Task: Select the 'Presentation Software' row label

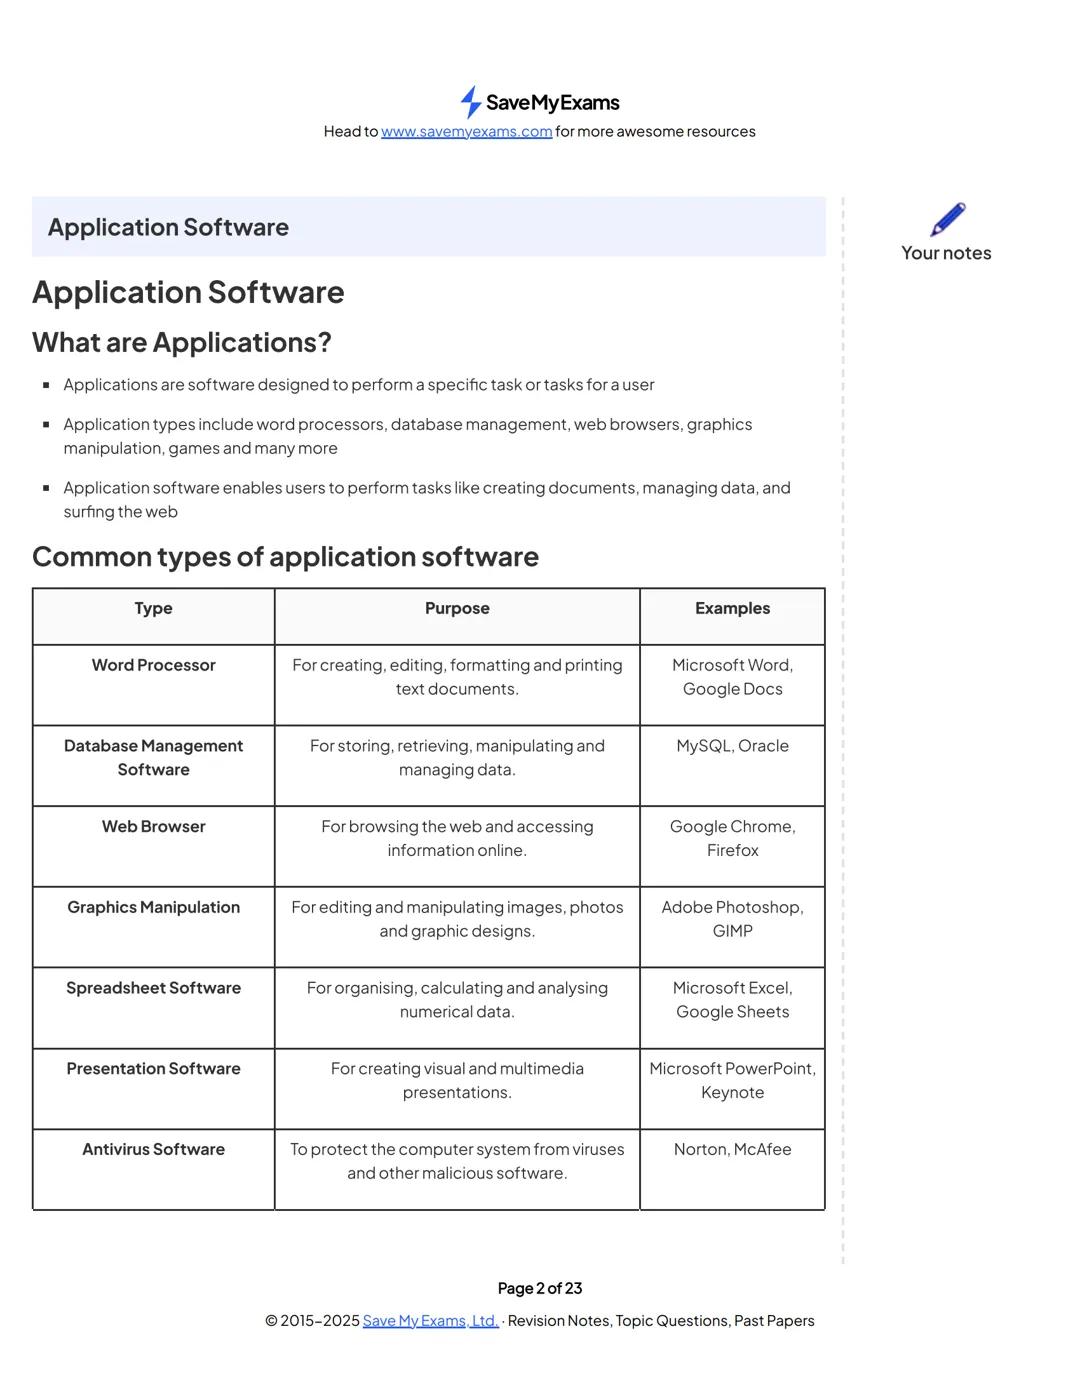Action: (x=153, y=1069)
